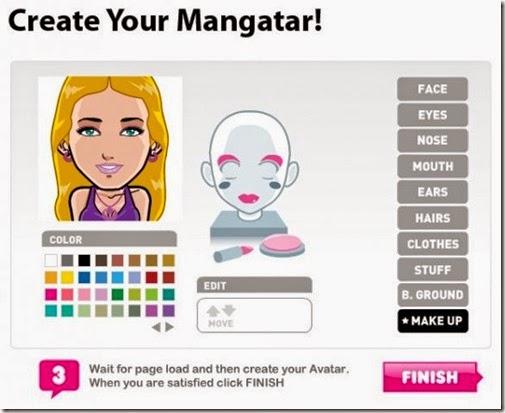This screenshot has width=505, height=413.
Task: Choose the purple swatch in last row
Action: [169, 311]
